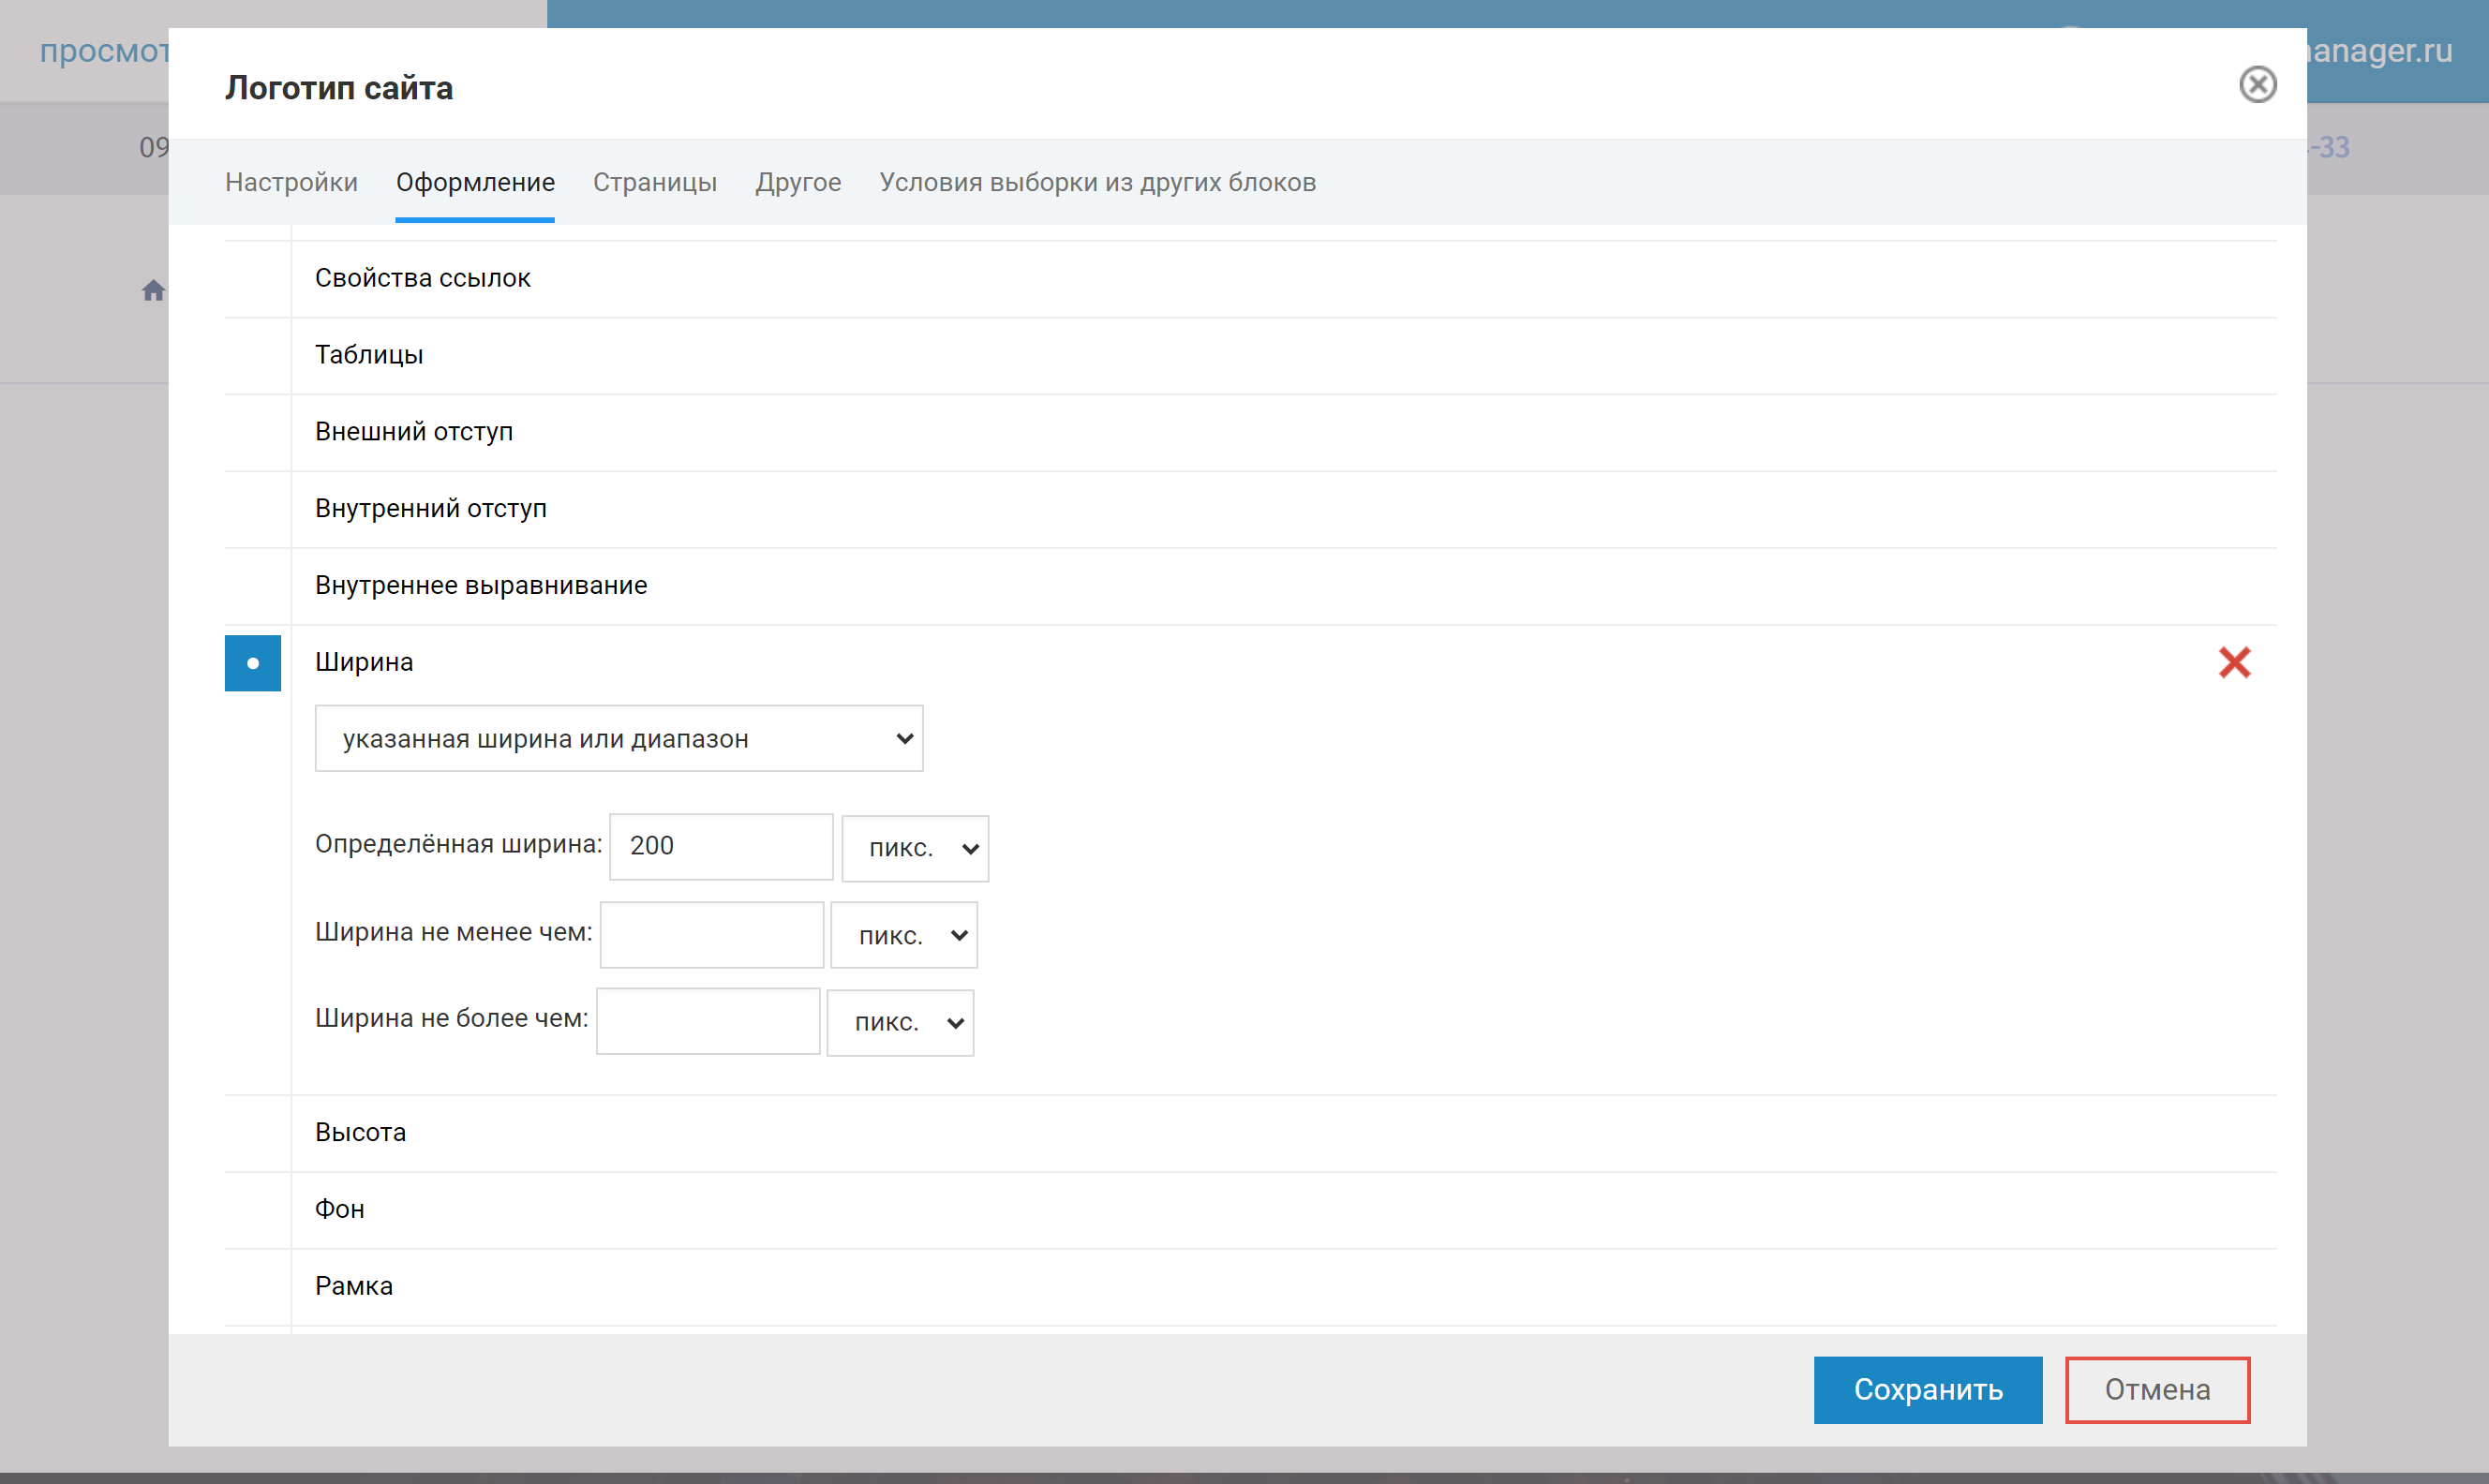Viewport: 2489px width, 1484px height.
Task: Open units dropdown for Ширина не более чем
Action: point(899,1022)
